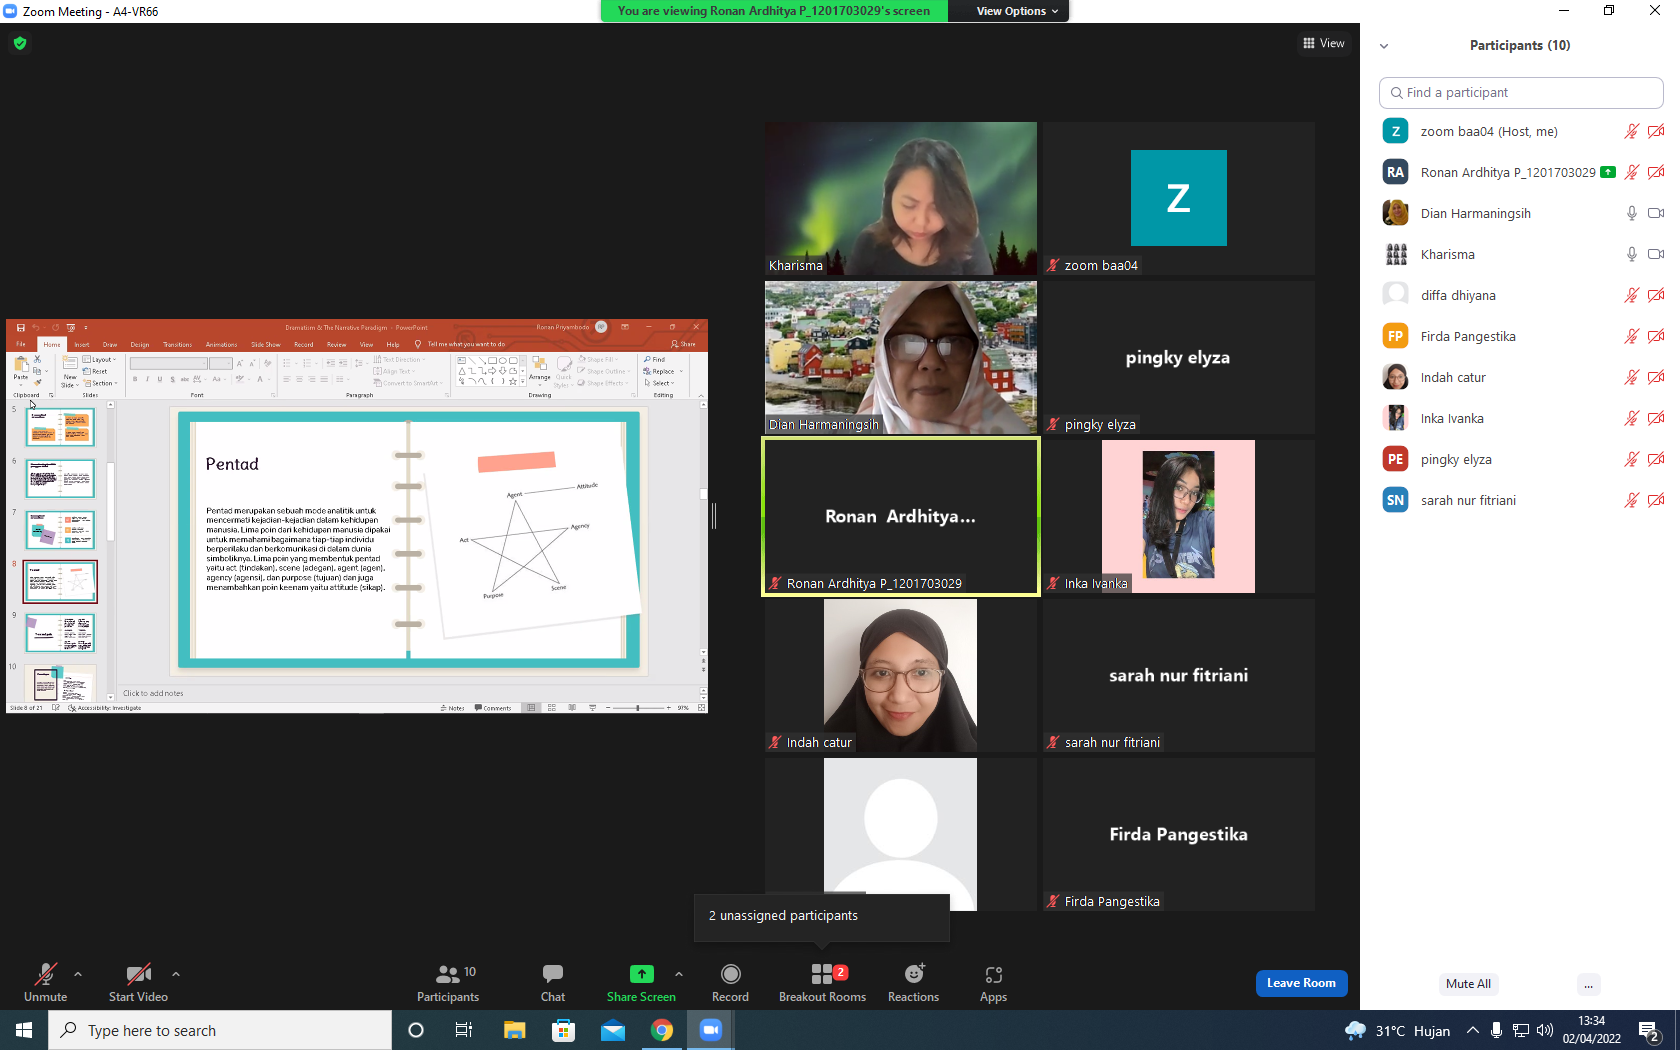
Task: Click the Windows search box
Action: click(x=220, y=1030)
